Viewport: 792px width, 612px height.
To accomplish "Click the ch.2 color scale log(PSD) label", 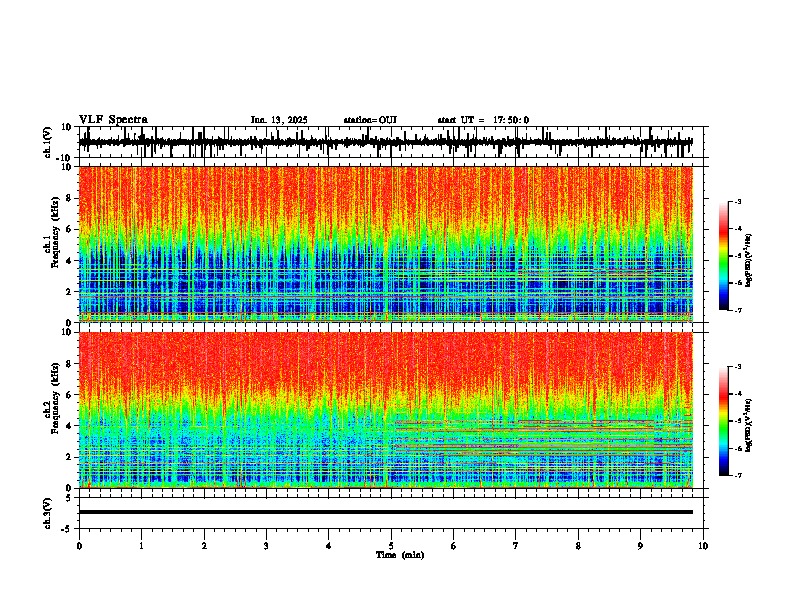I will tap(749, 426).
